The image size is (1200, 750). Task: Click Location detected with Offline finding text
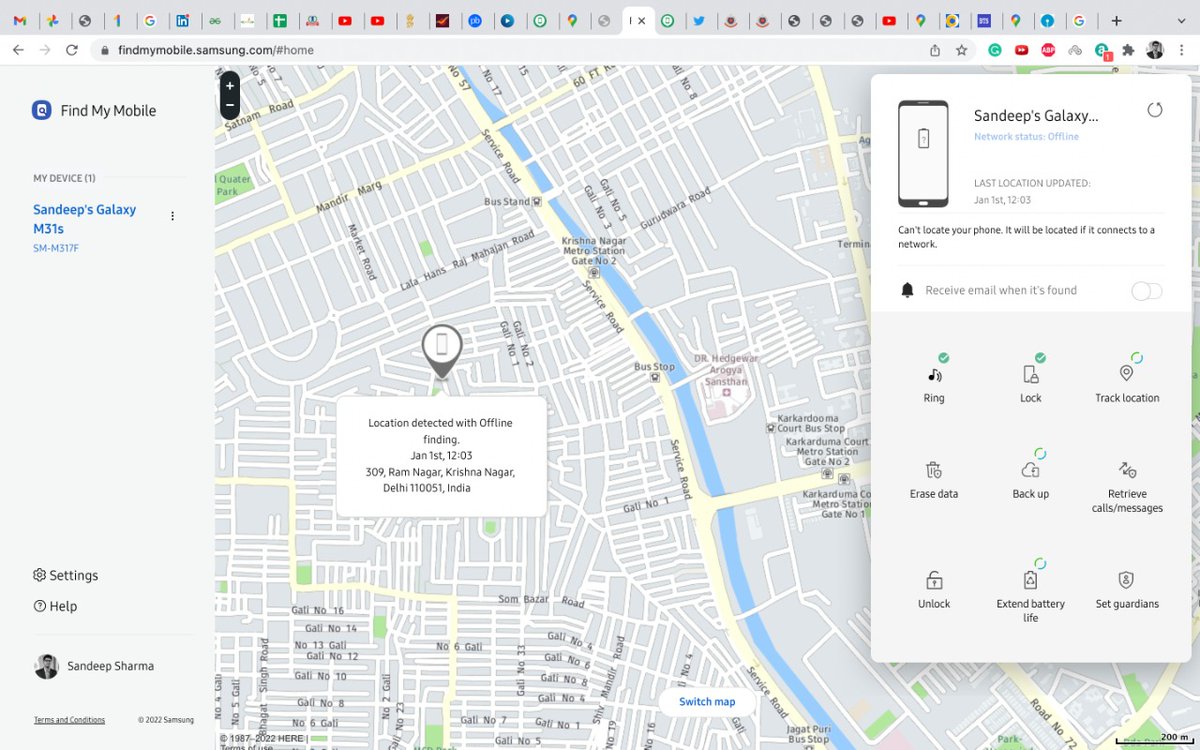coord(441,431)
